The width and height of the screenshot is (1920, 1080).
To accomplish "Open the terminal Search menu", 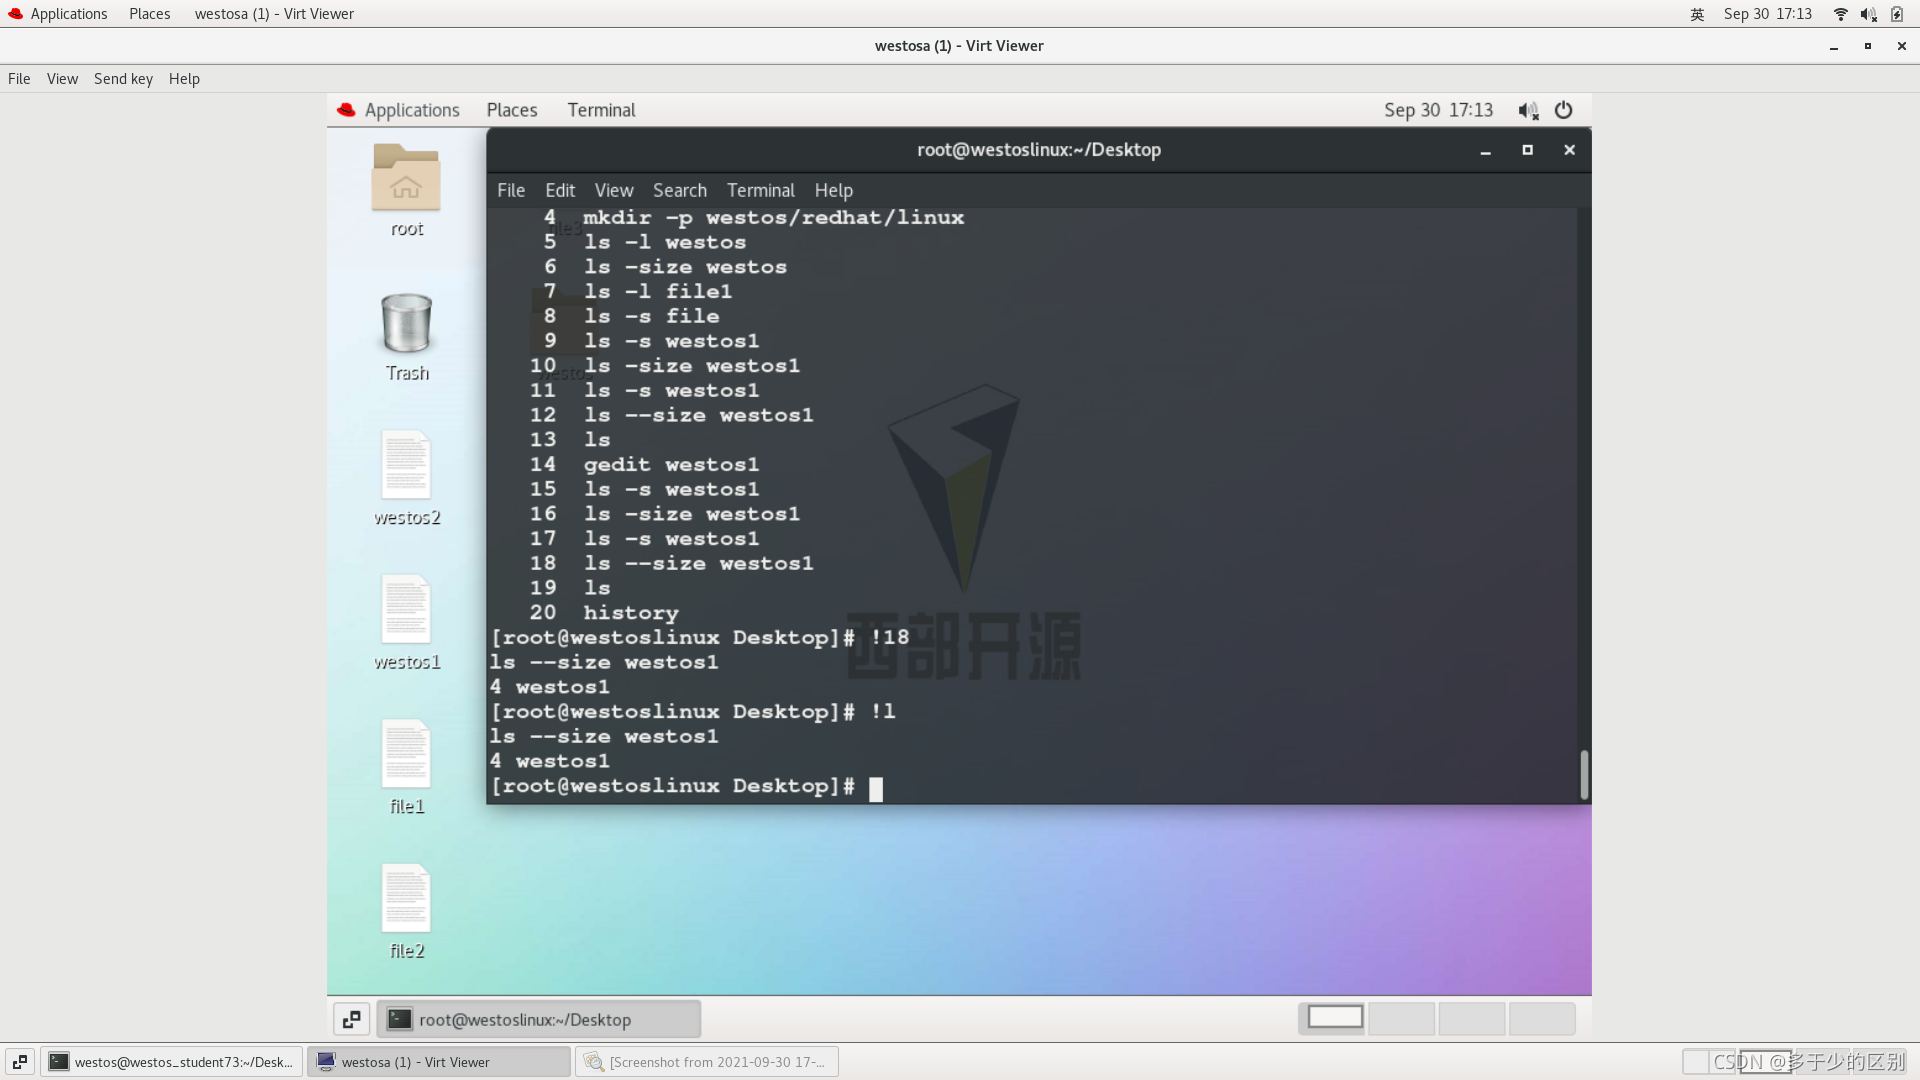I will tap(679, 190).
